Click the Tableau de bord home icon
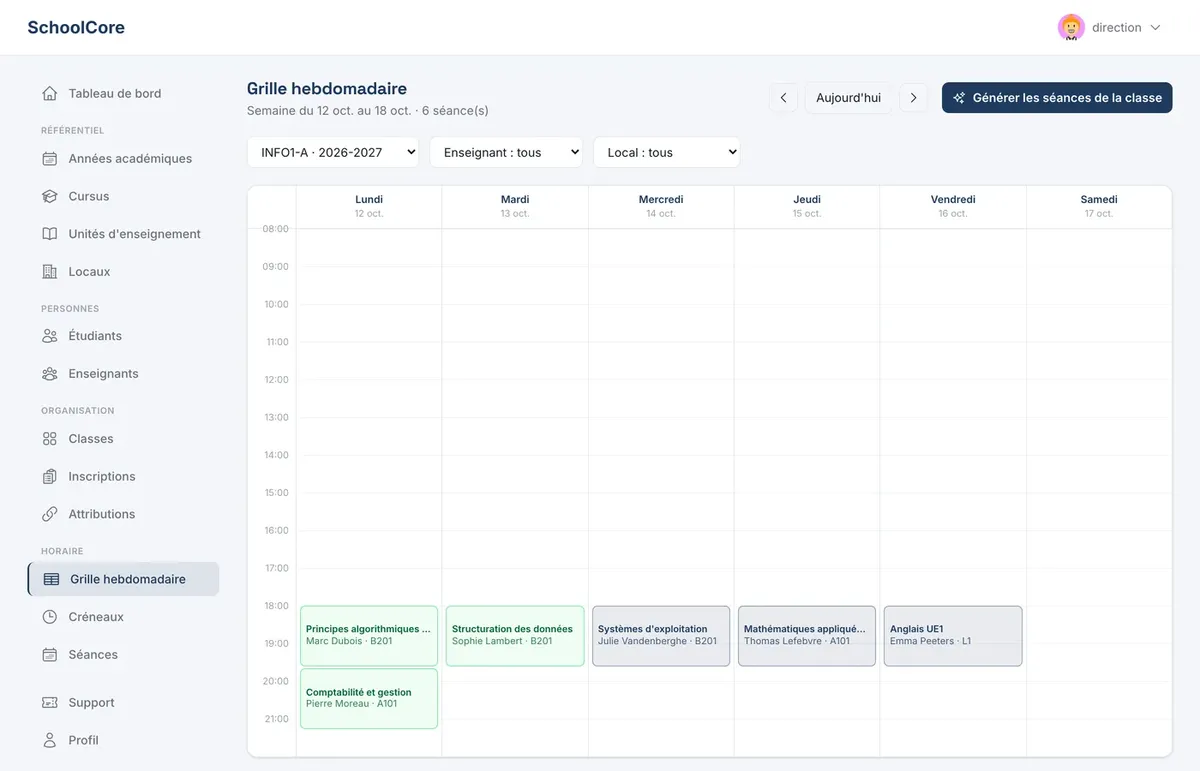 [50, 94]
